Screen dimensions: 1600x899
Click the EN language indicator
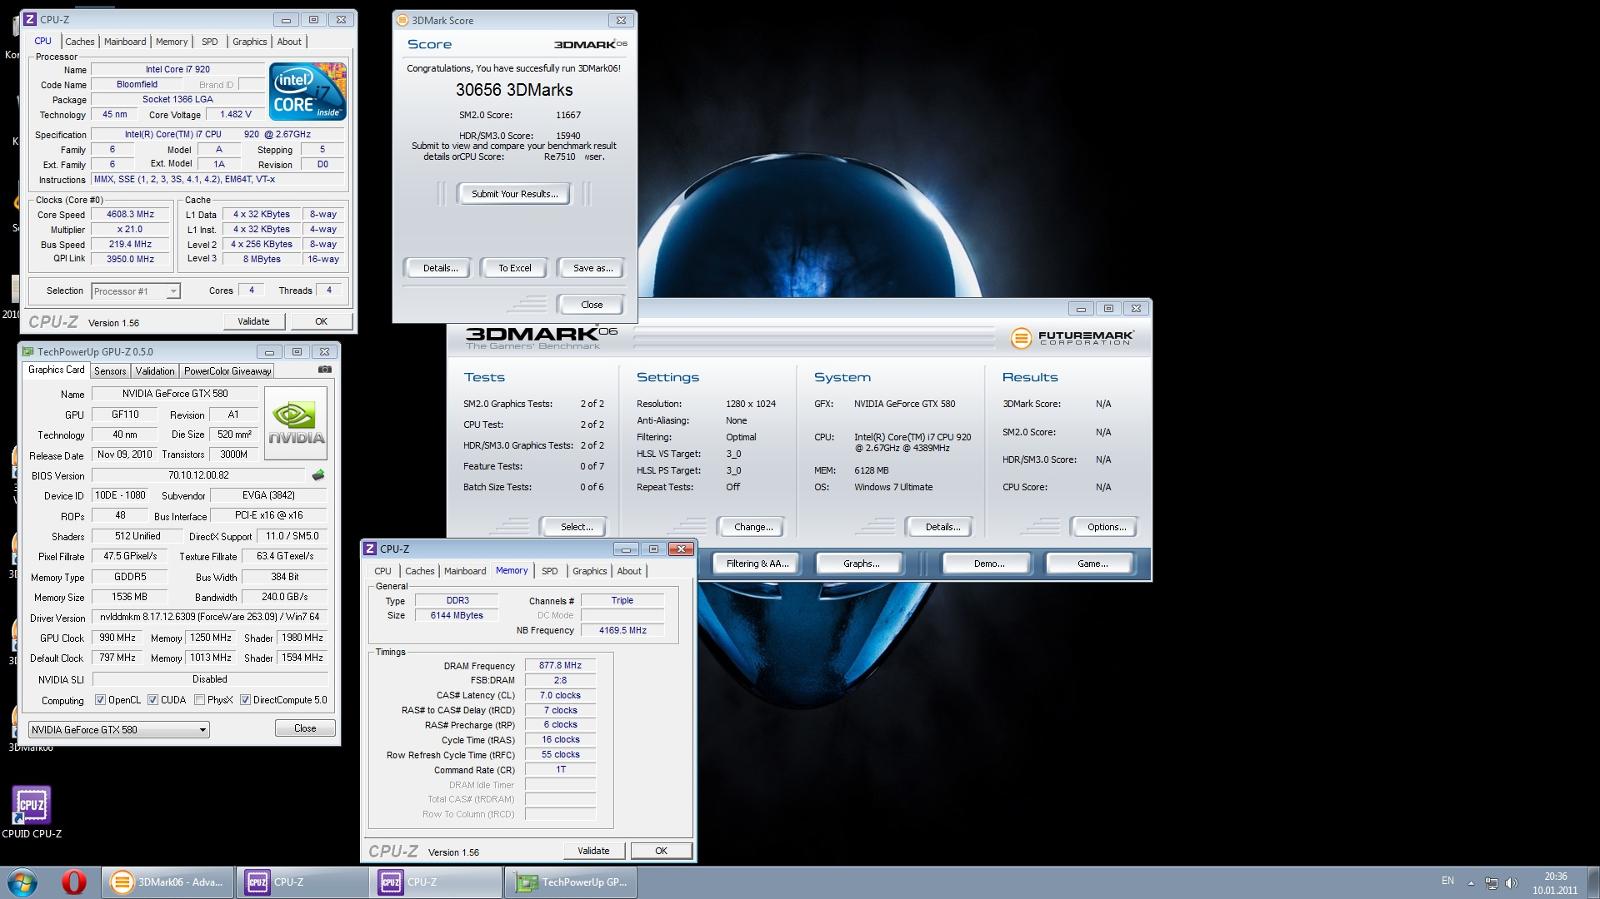1447,881
